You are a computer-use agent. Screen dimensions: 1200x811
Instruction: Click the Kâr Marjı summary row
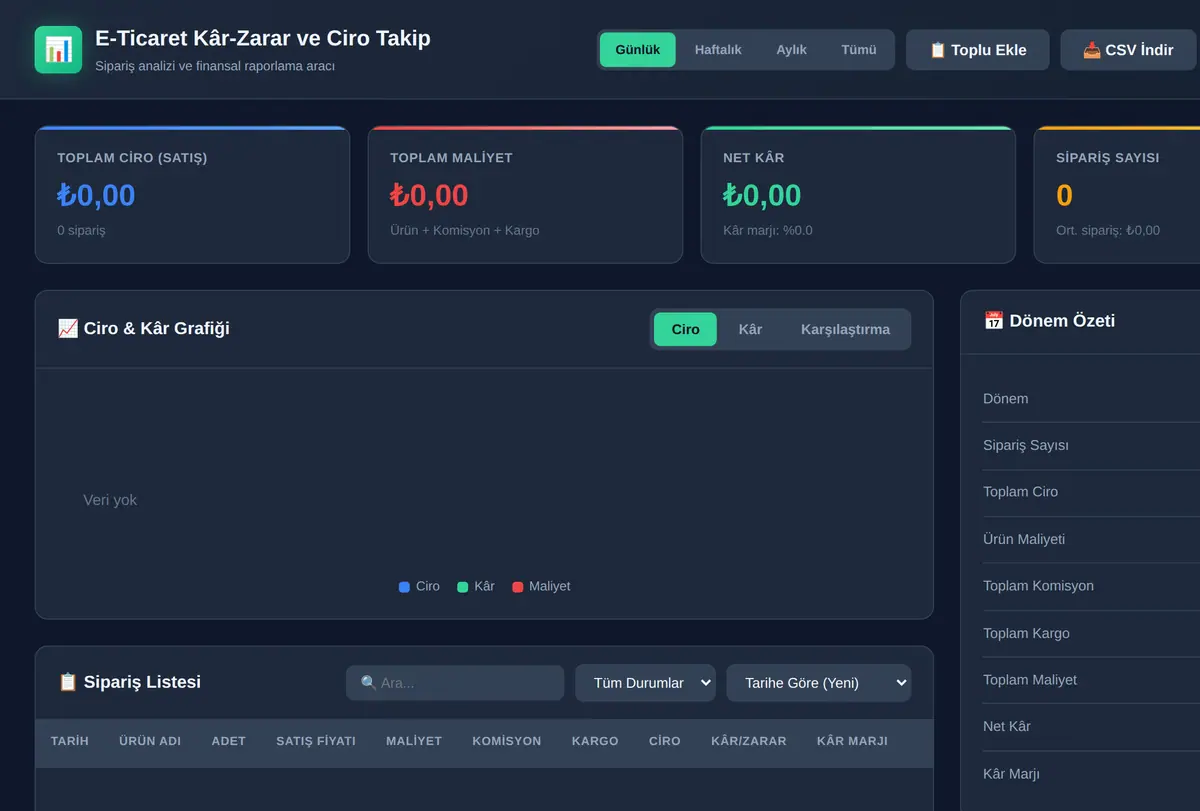click(1091, 774)
